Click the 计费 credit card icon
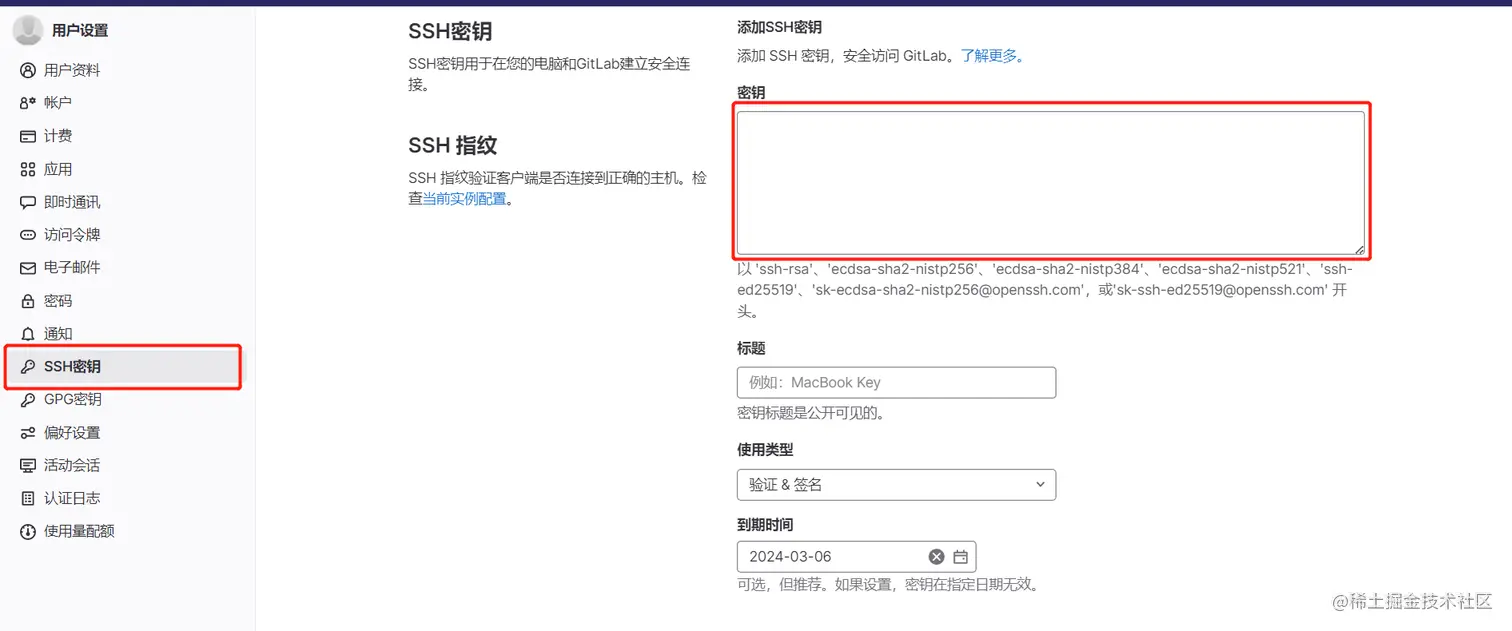The image size is (1512, 631). tap(28, 136)
